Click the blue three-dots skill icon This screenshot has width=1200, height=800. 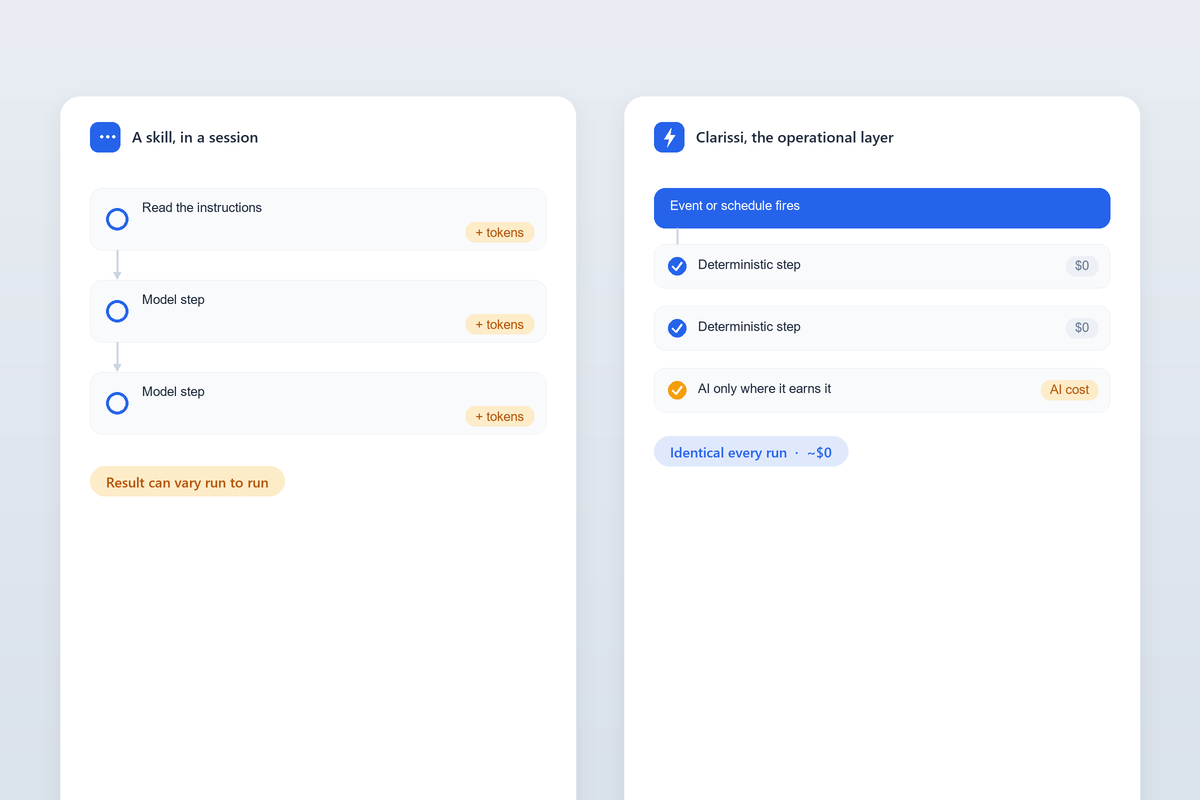pos(105,137)
